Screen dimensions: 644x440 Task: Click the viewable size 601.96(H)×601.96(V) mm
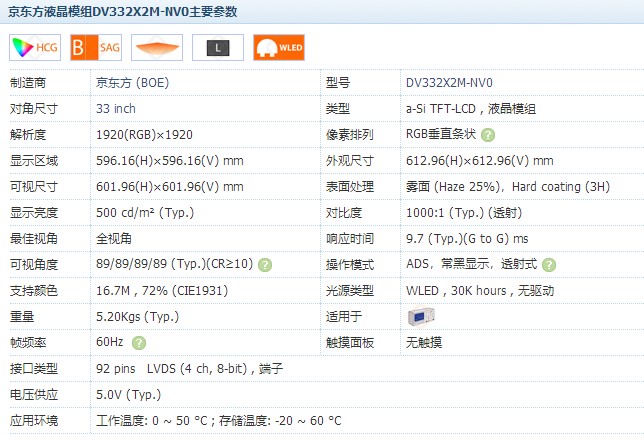pos(170,187)
